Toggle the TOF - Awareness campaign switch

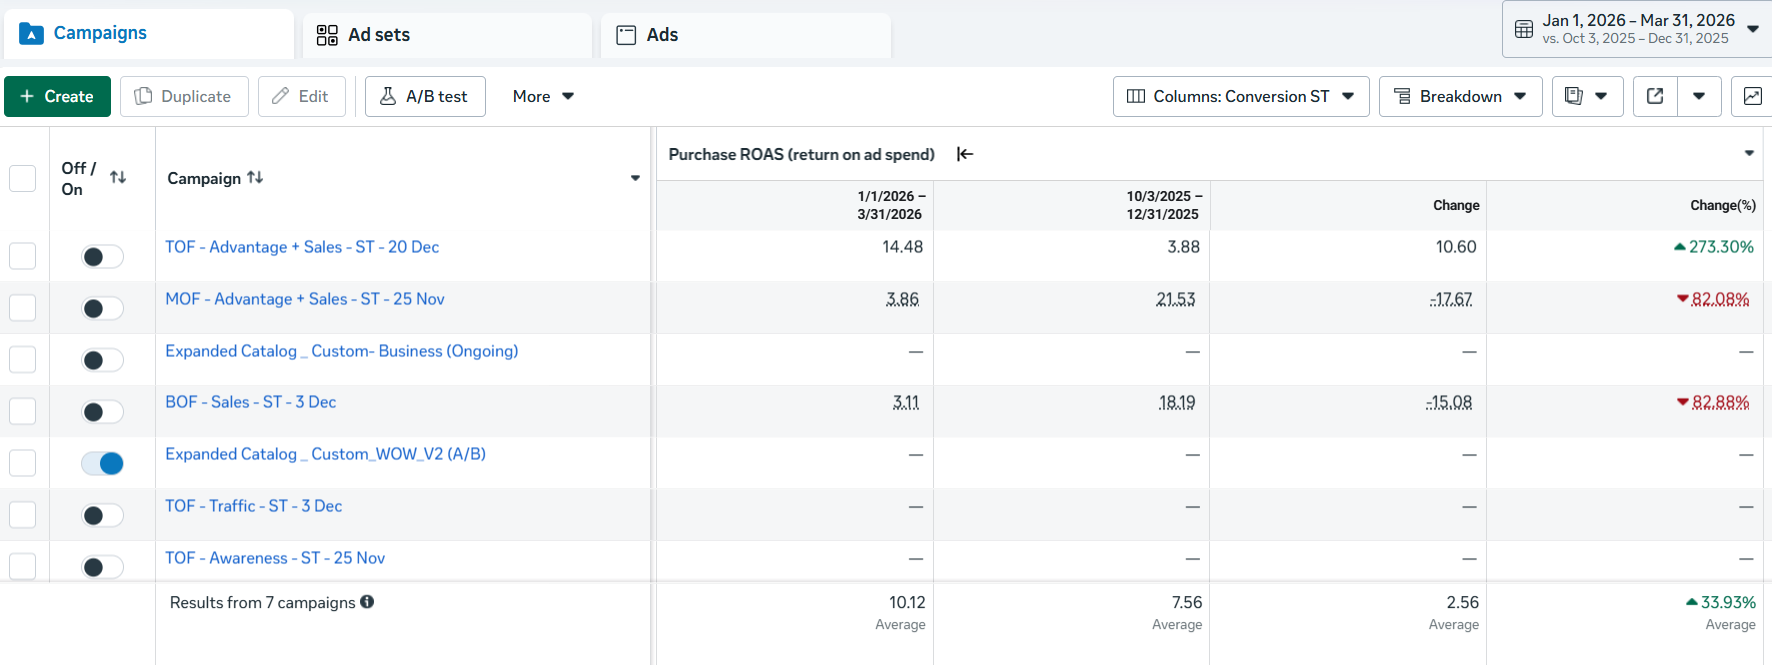(x=102, y=567)
